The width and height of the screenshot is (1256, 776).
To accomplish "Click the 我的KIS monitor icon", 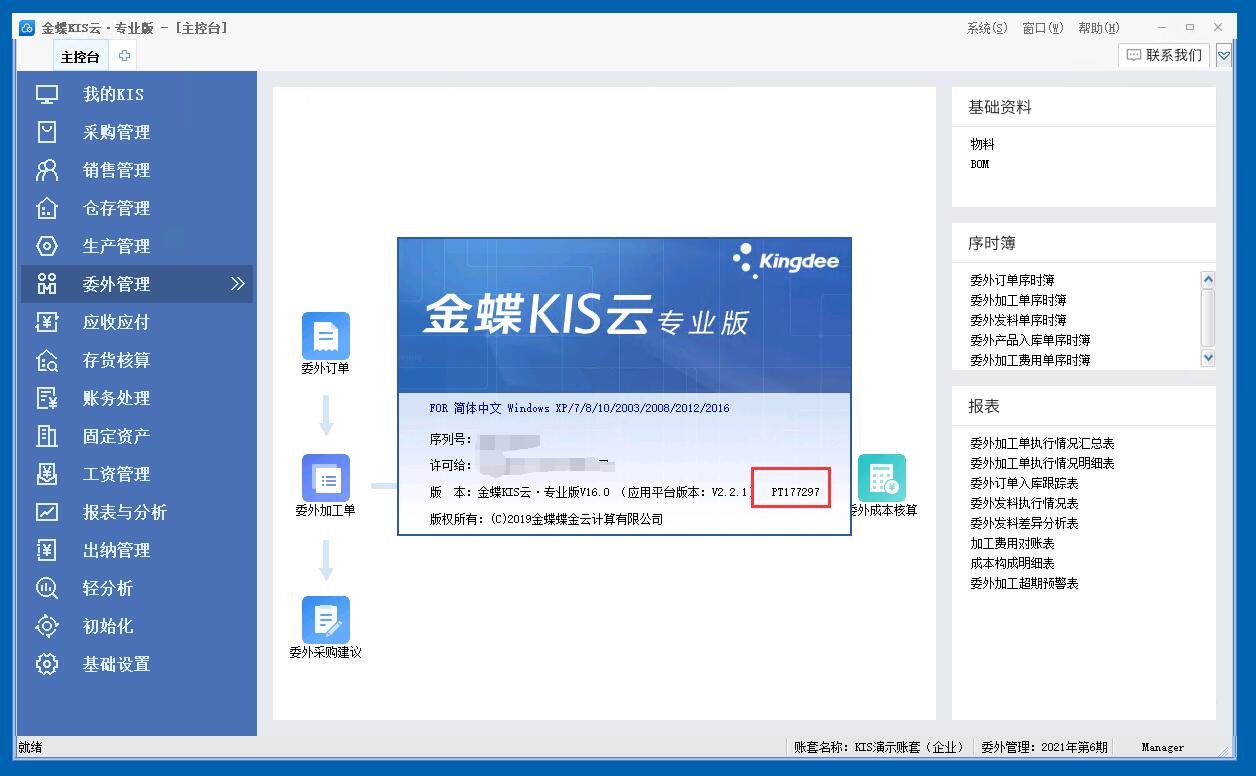I will point(47,94).
